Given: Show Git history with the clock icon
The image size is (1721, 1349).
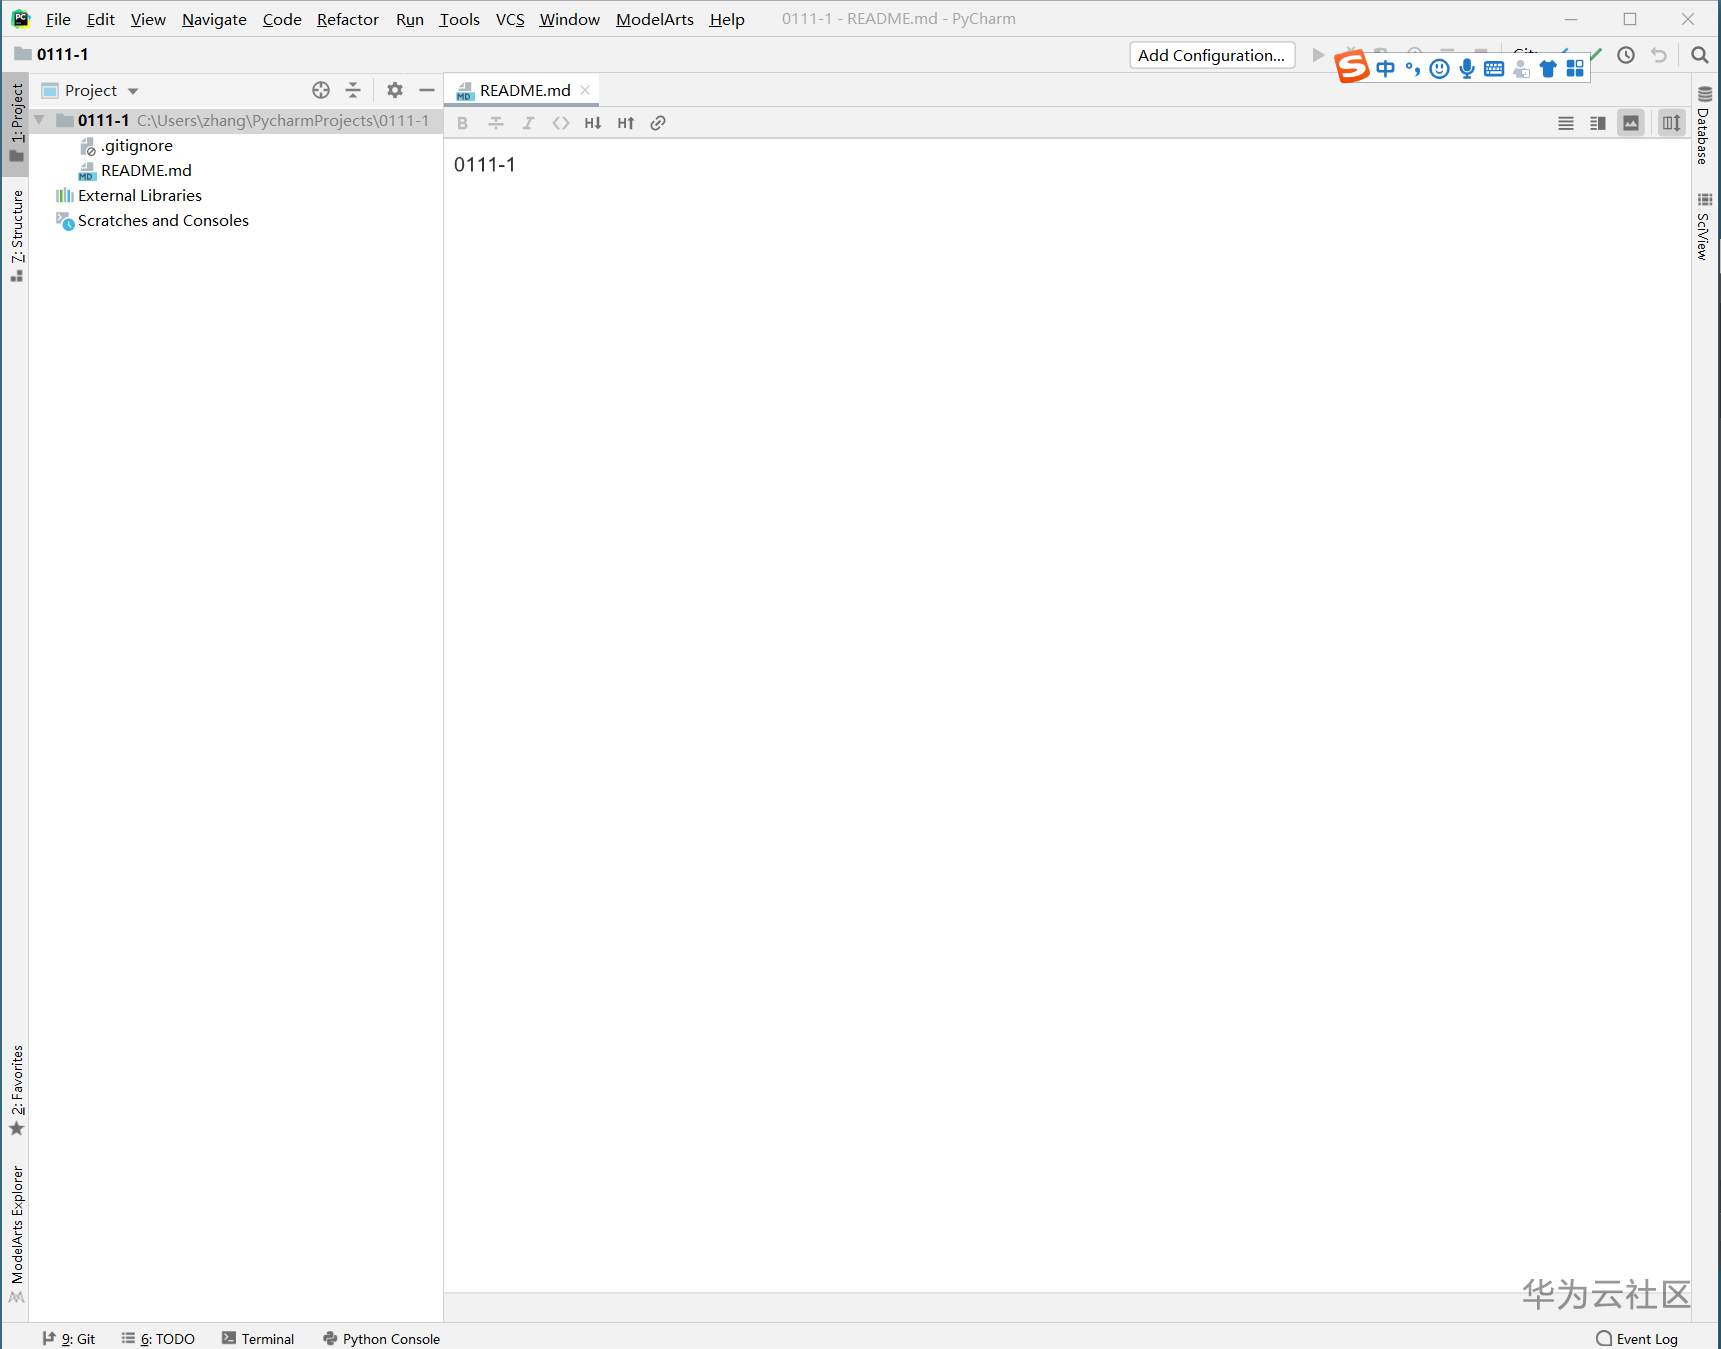Looking at the screenshot, I should 1626,55.
